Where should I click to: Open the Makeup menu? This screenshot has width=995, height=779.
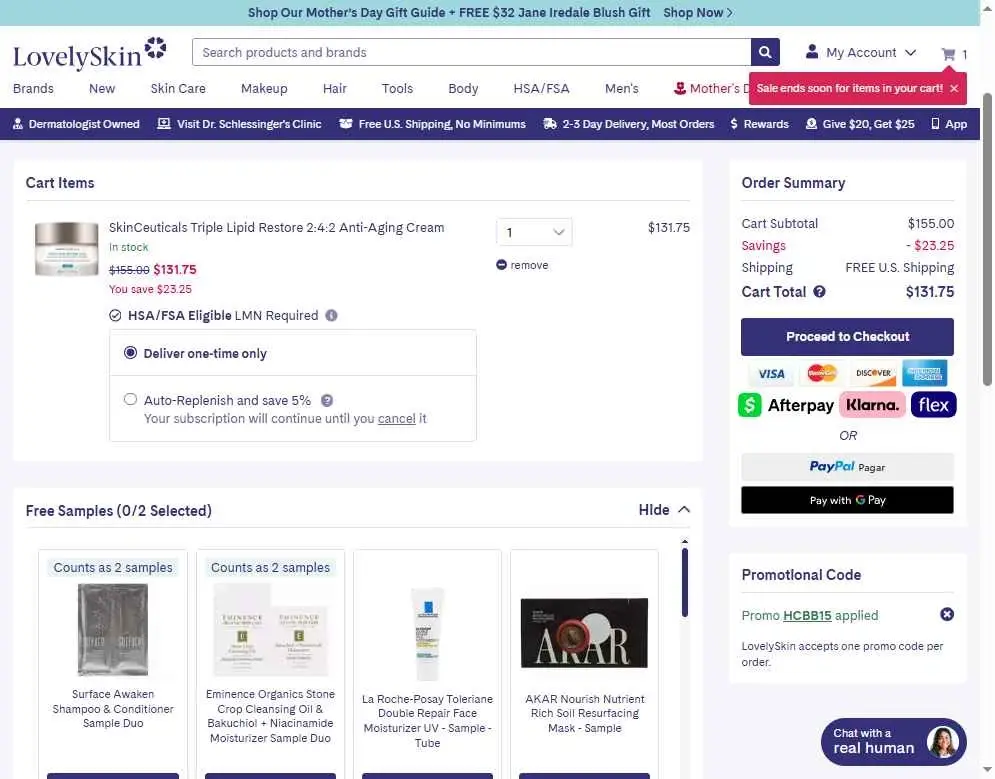point(264,88)
